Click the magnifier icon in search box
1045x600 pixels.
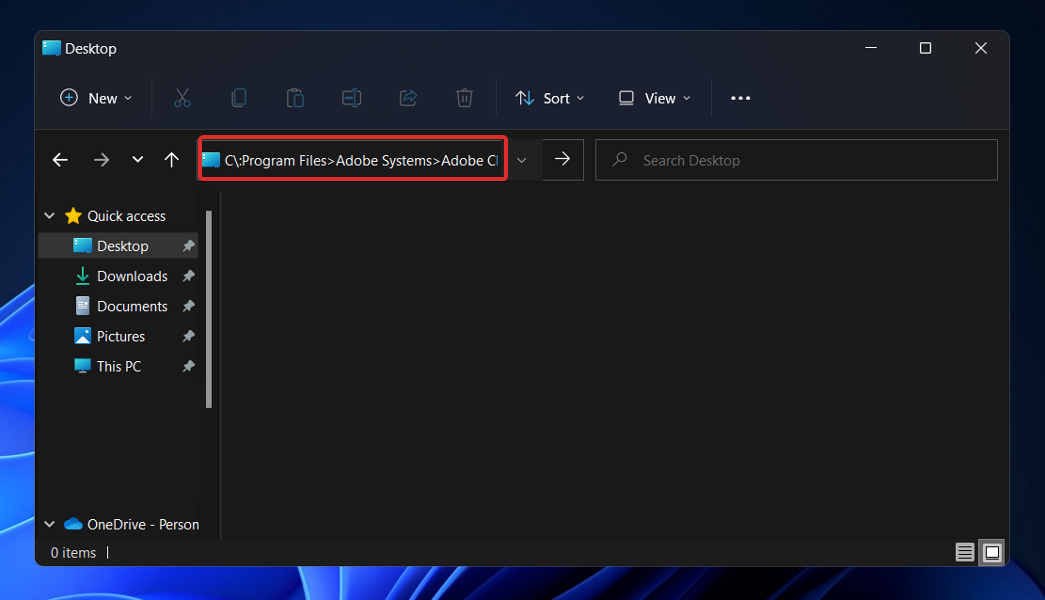pos(620,159)
